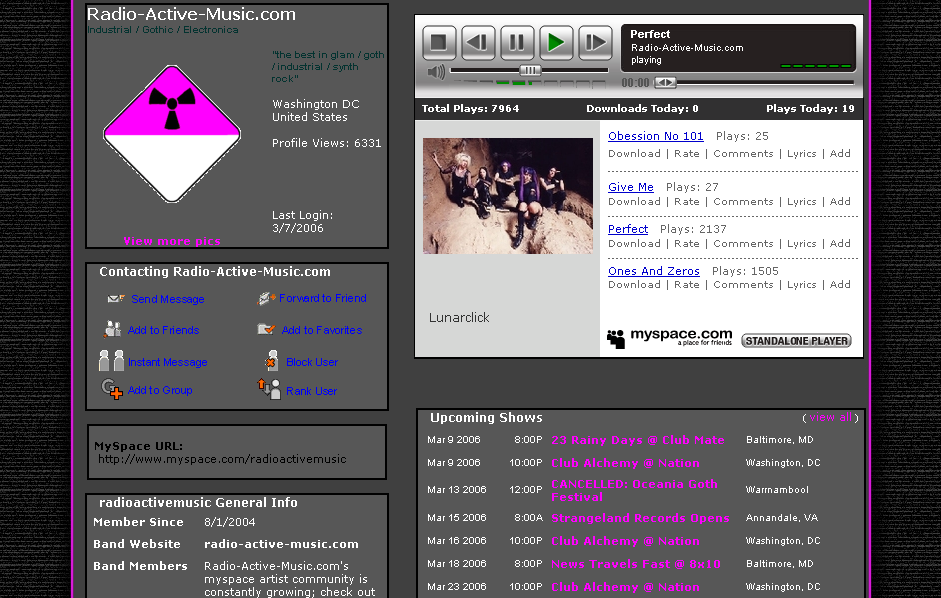This screenshot has width=941, height=598.
Task: Download the song Obession No 101
Action: 634,154
